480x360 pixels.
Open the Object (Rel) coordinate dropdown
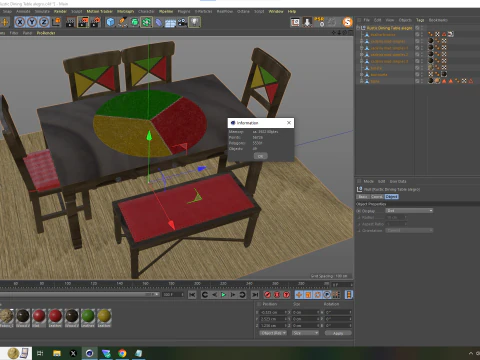coord(273,333)
